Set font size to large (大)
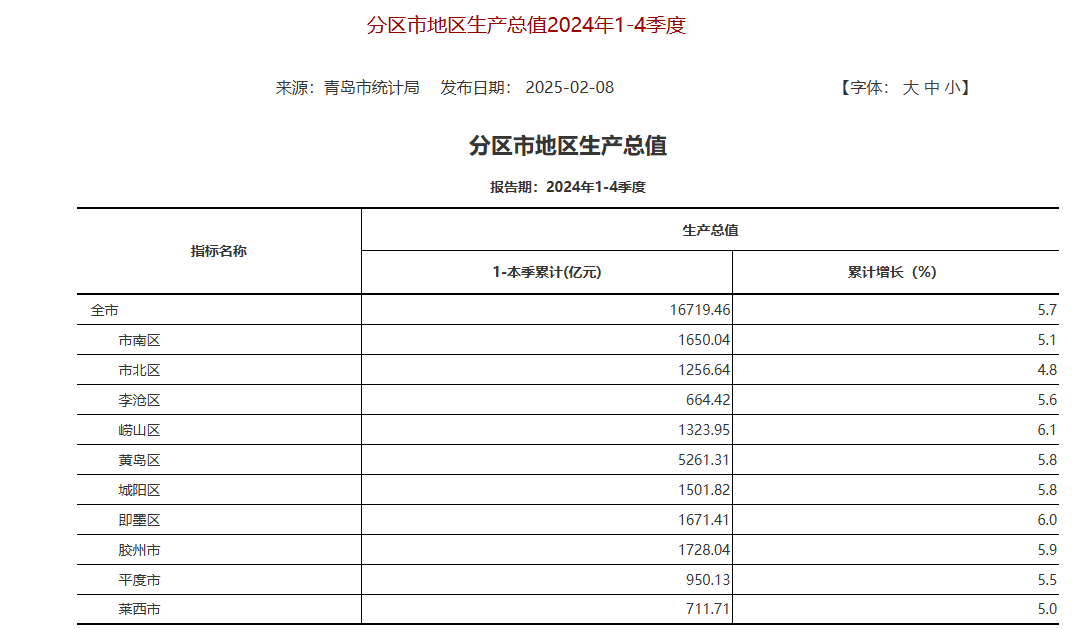 [x=910, y=88]
